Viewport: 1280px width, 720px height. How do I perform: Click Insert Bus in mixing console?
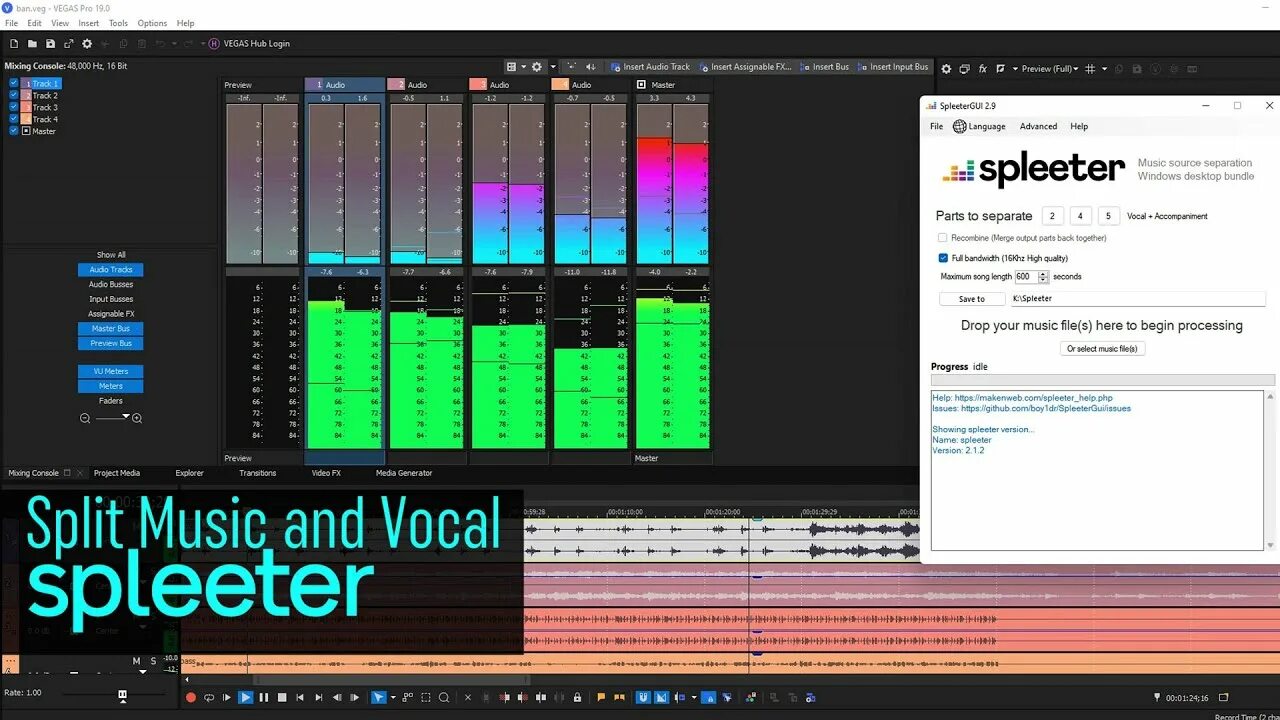click(x=825, y=67)
